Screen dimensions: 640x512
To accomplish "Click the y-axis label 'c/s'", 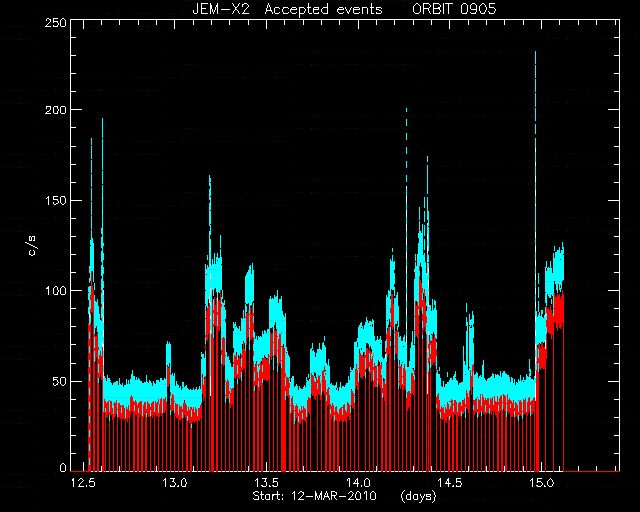I will click(32, 246).
